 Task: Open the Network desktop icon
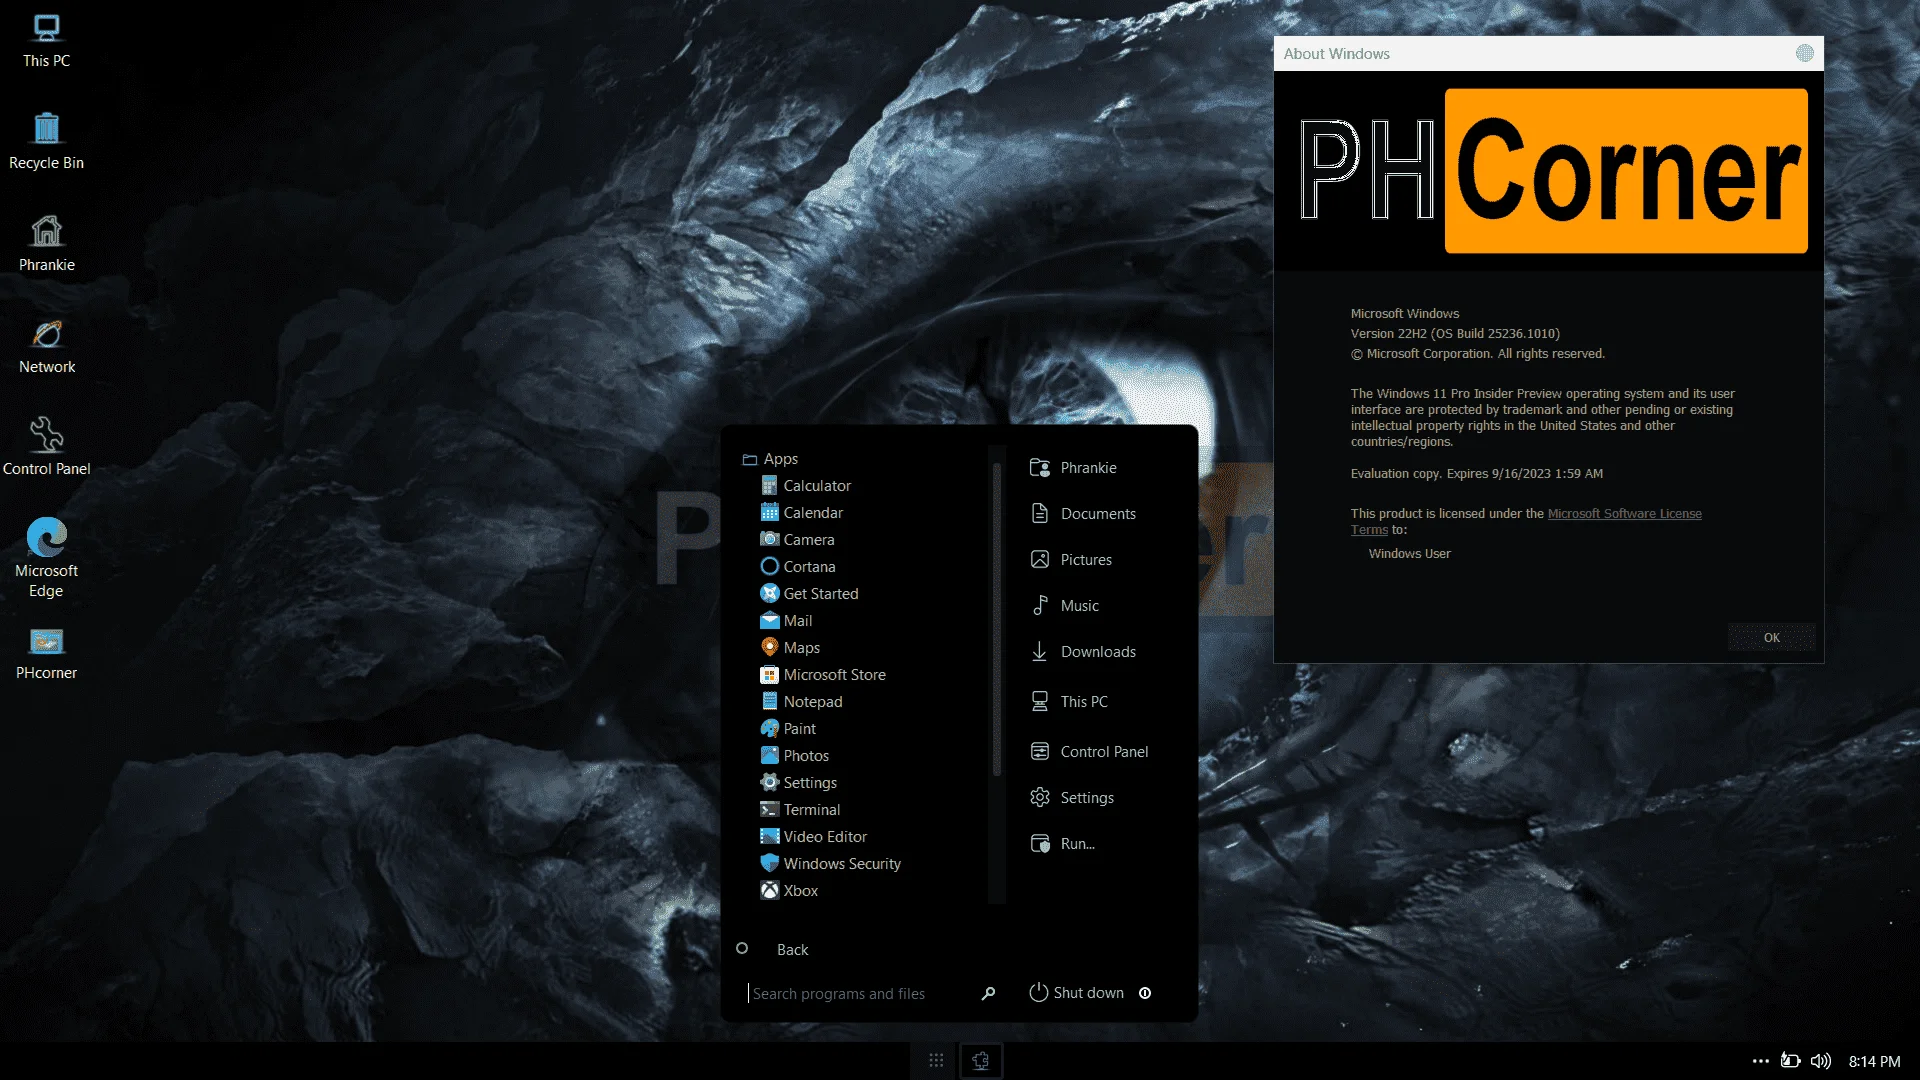46,347
